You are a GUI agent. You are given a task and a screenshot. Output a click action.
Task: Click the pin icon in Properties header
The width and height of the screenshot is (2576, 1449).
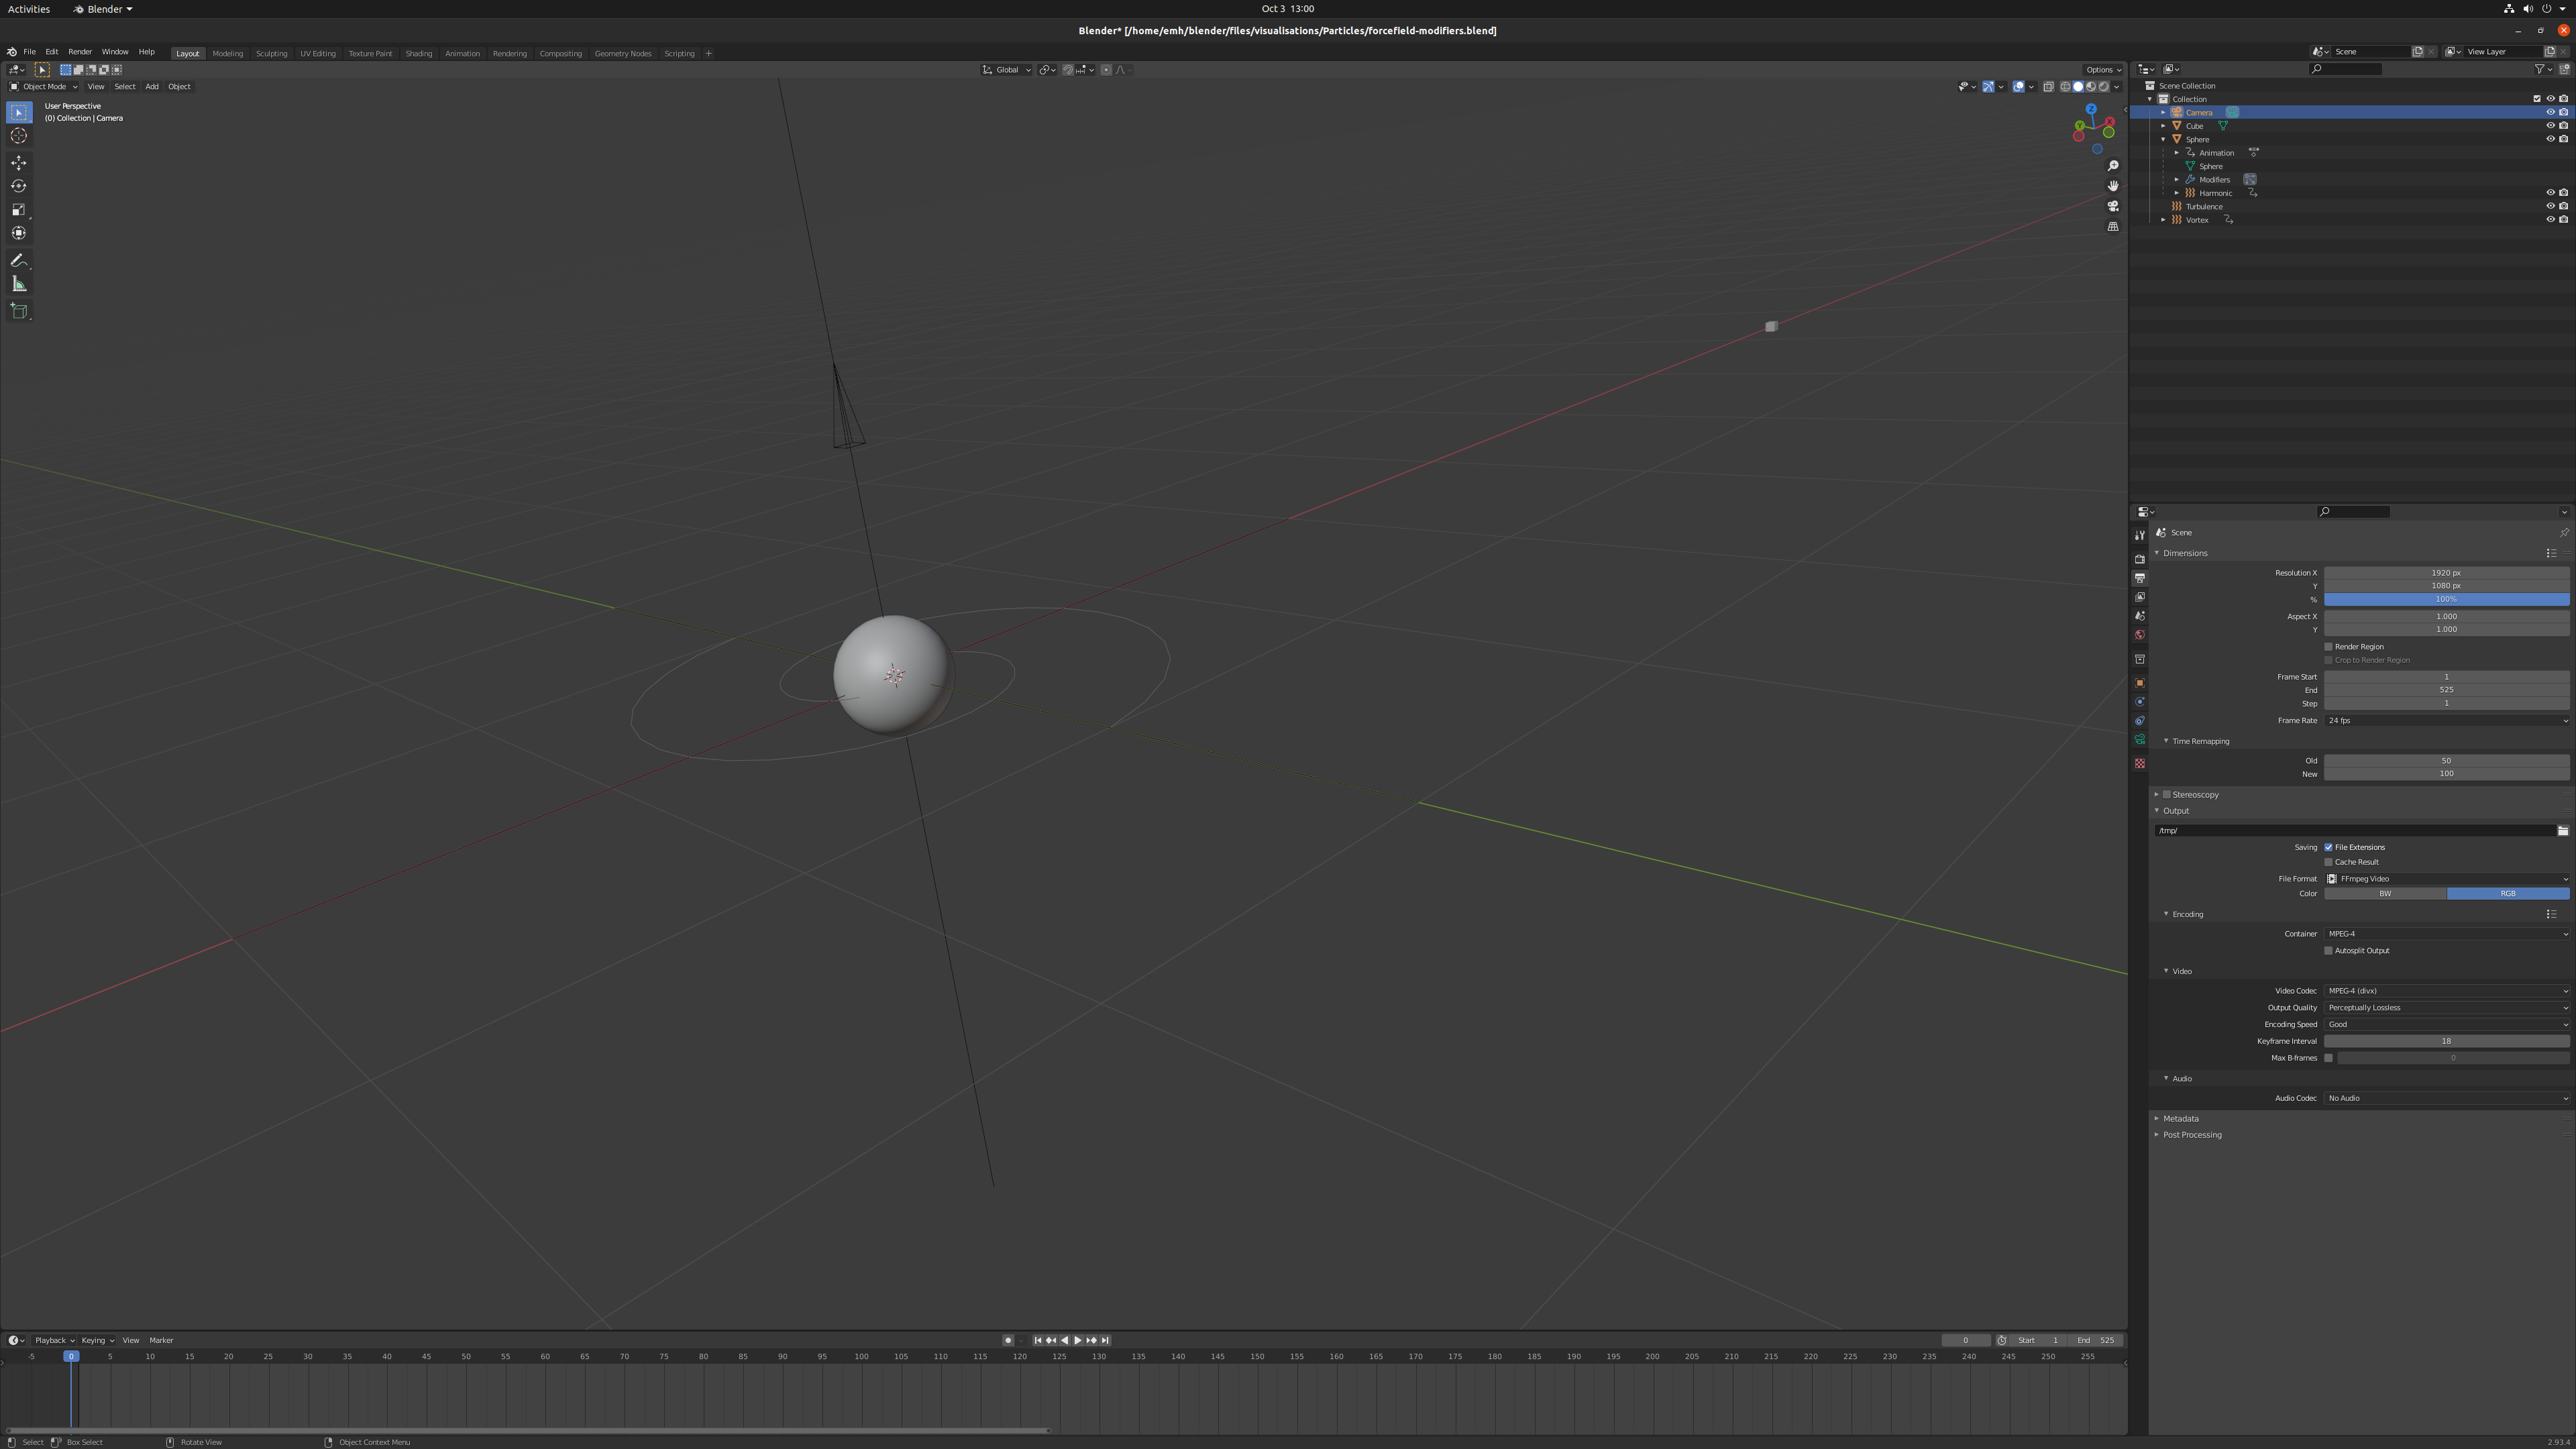[x=2564, y=533]
